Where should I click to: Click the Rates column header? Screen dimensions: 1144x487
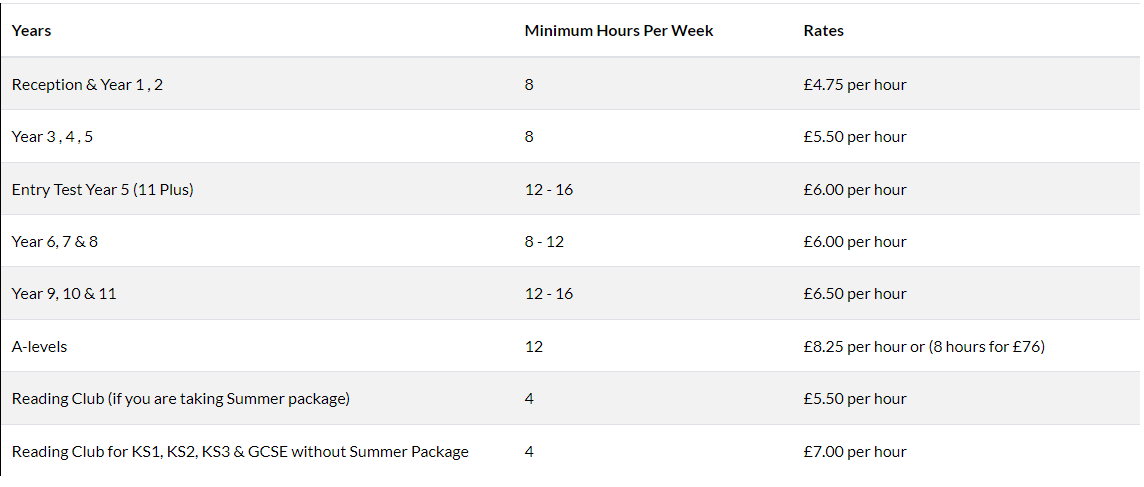coord(823,31)
